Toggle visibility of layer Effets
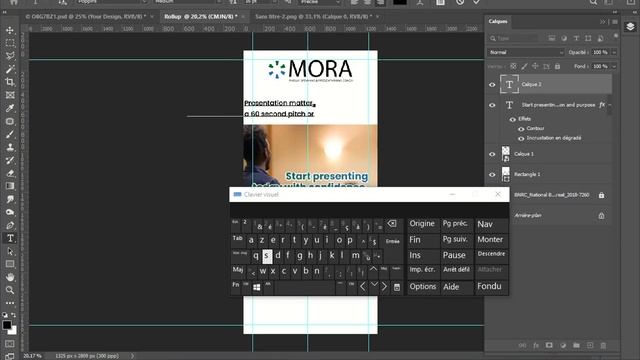 (x=513, y=119)
